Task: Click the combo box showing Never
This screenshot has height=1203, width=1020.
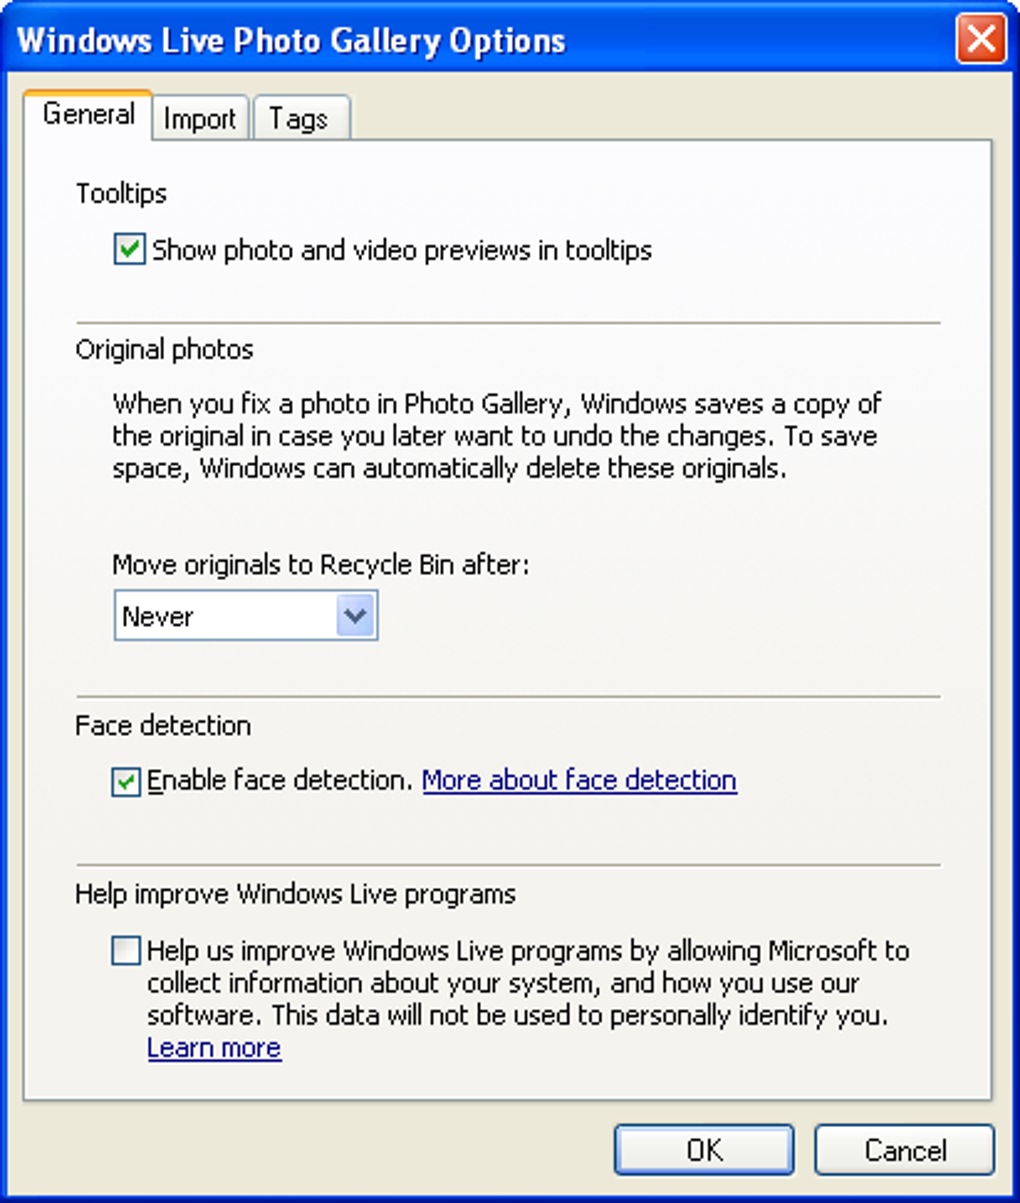Action: [x=245, y=616]
